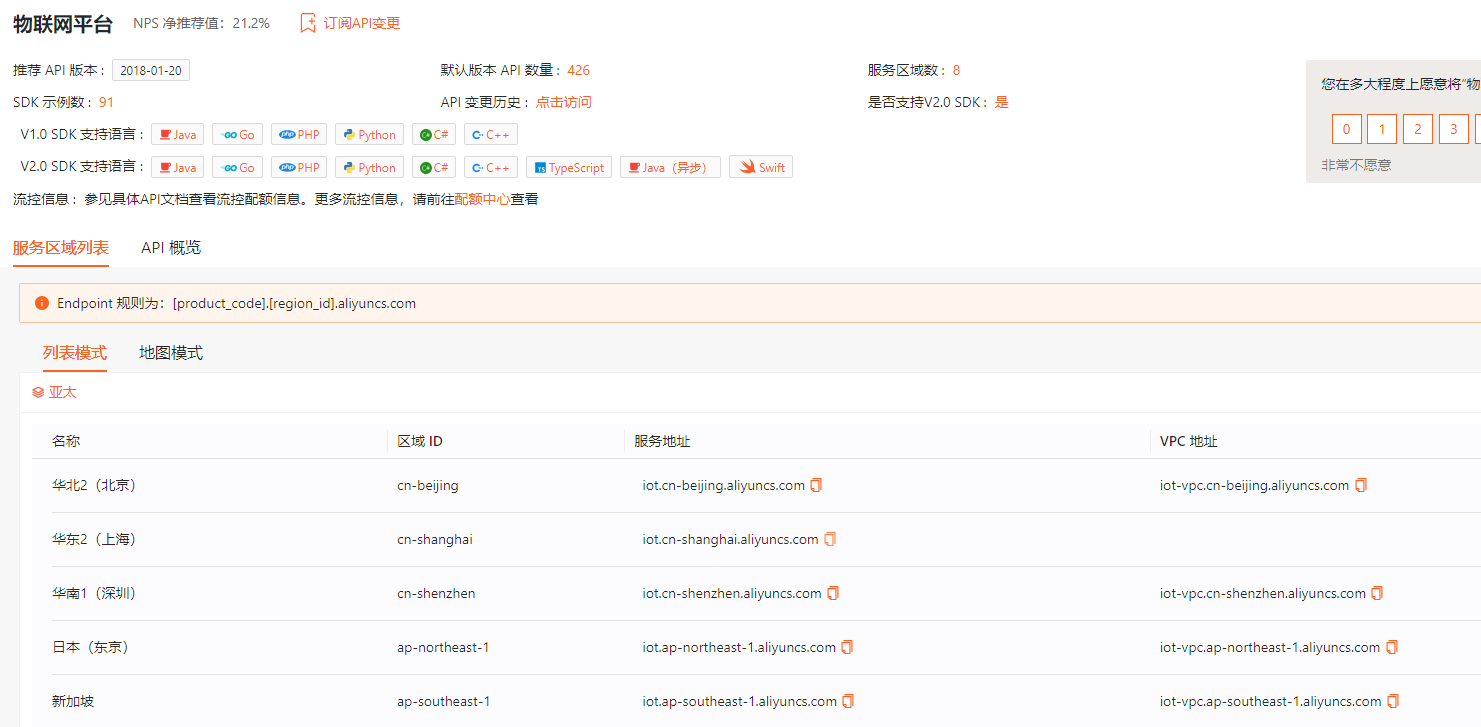The height and width of the screenshot is (727, 1481).
Task: Click the service region count 8
Action: [957, 70]
